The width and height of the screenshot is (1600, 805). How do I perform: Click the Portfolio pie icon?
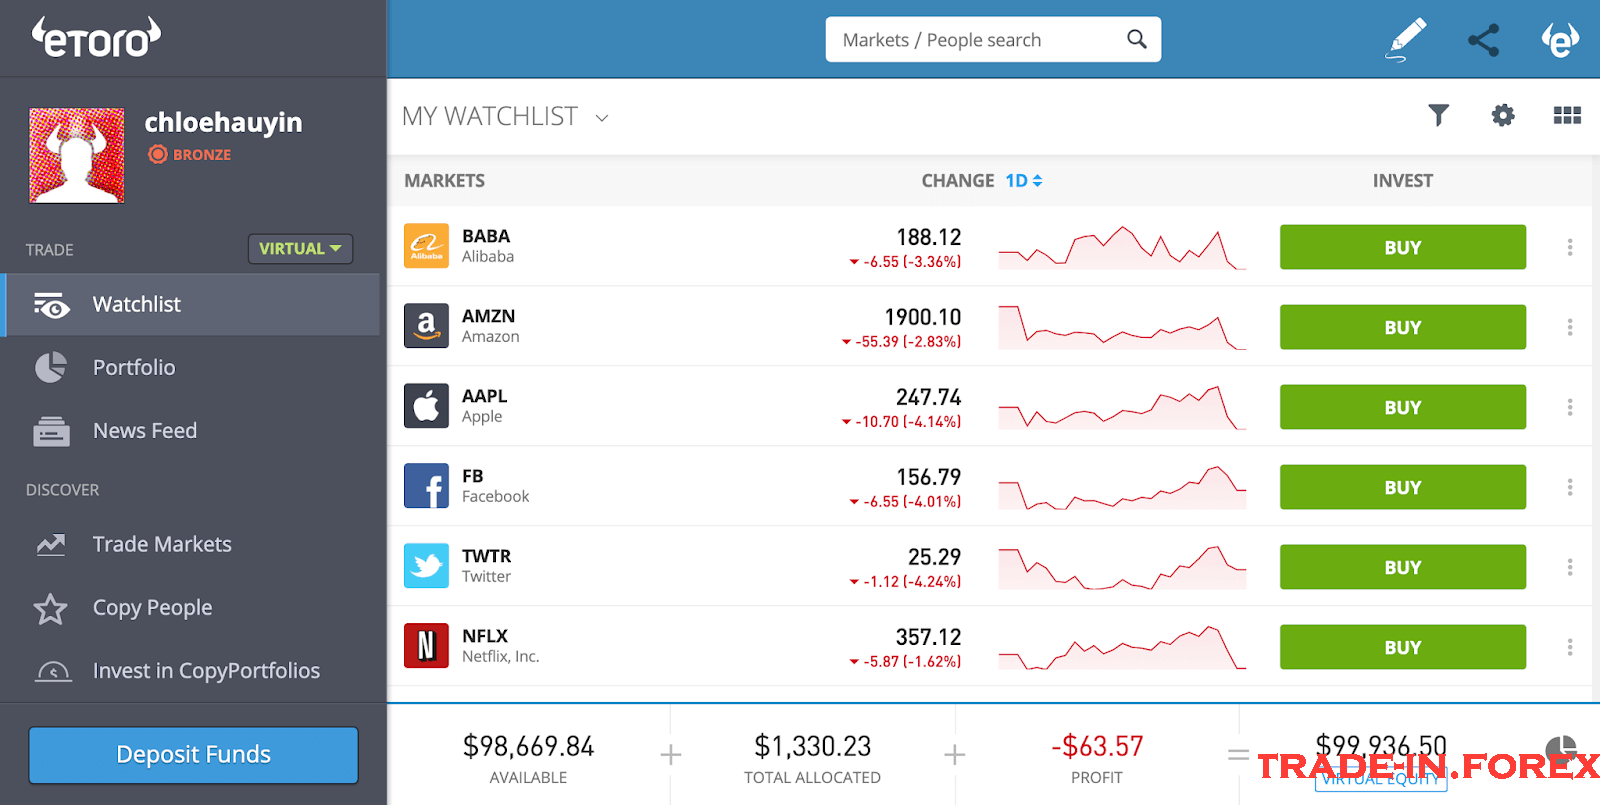[51, 367]
